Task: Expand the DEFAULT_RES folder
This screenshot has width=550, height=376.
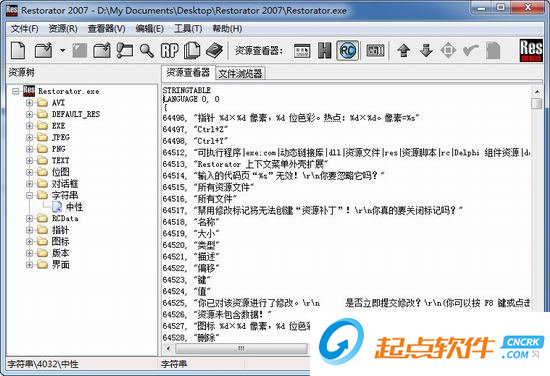Action: point(29,114)
